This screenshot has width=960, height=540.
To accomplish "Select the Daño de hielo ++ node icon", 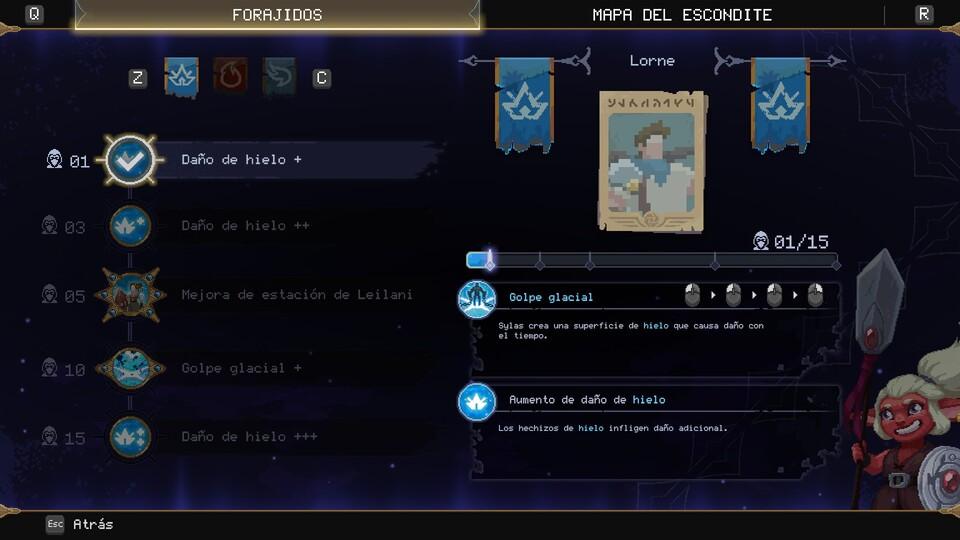I will click(130, 226).
